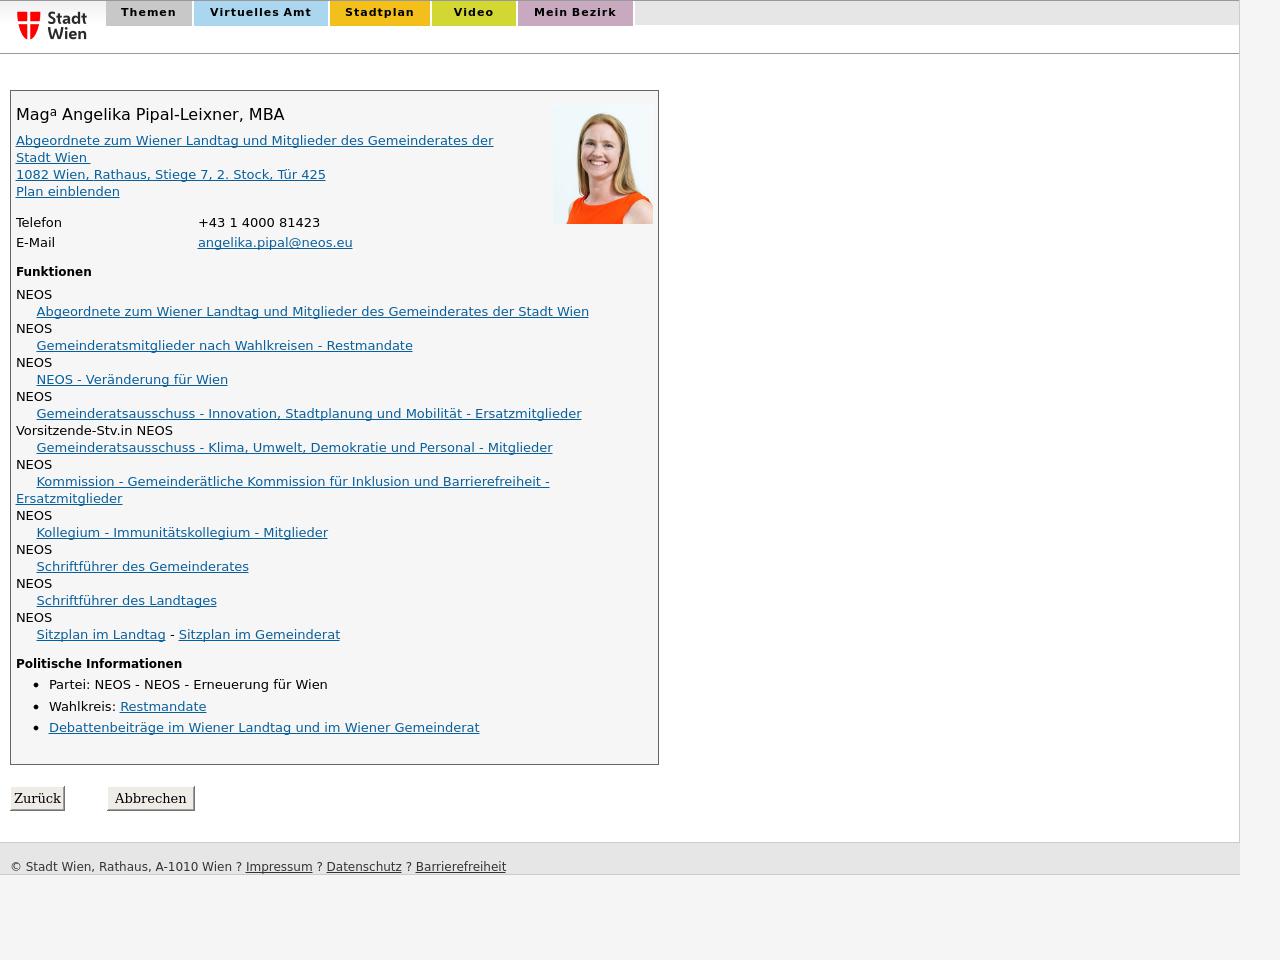Click the Partei: NEOS - Erneuerung für Wien text
Screen dimensions: 1280x960
pyautogui.click(x=188, y=684)
